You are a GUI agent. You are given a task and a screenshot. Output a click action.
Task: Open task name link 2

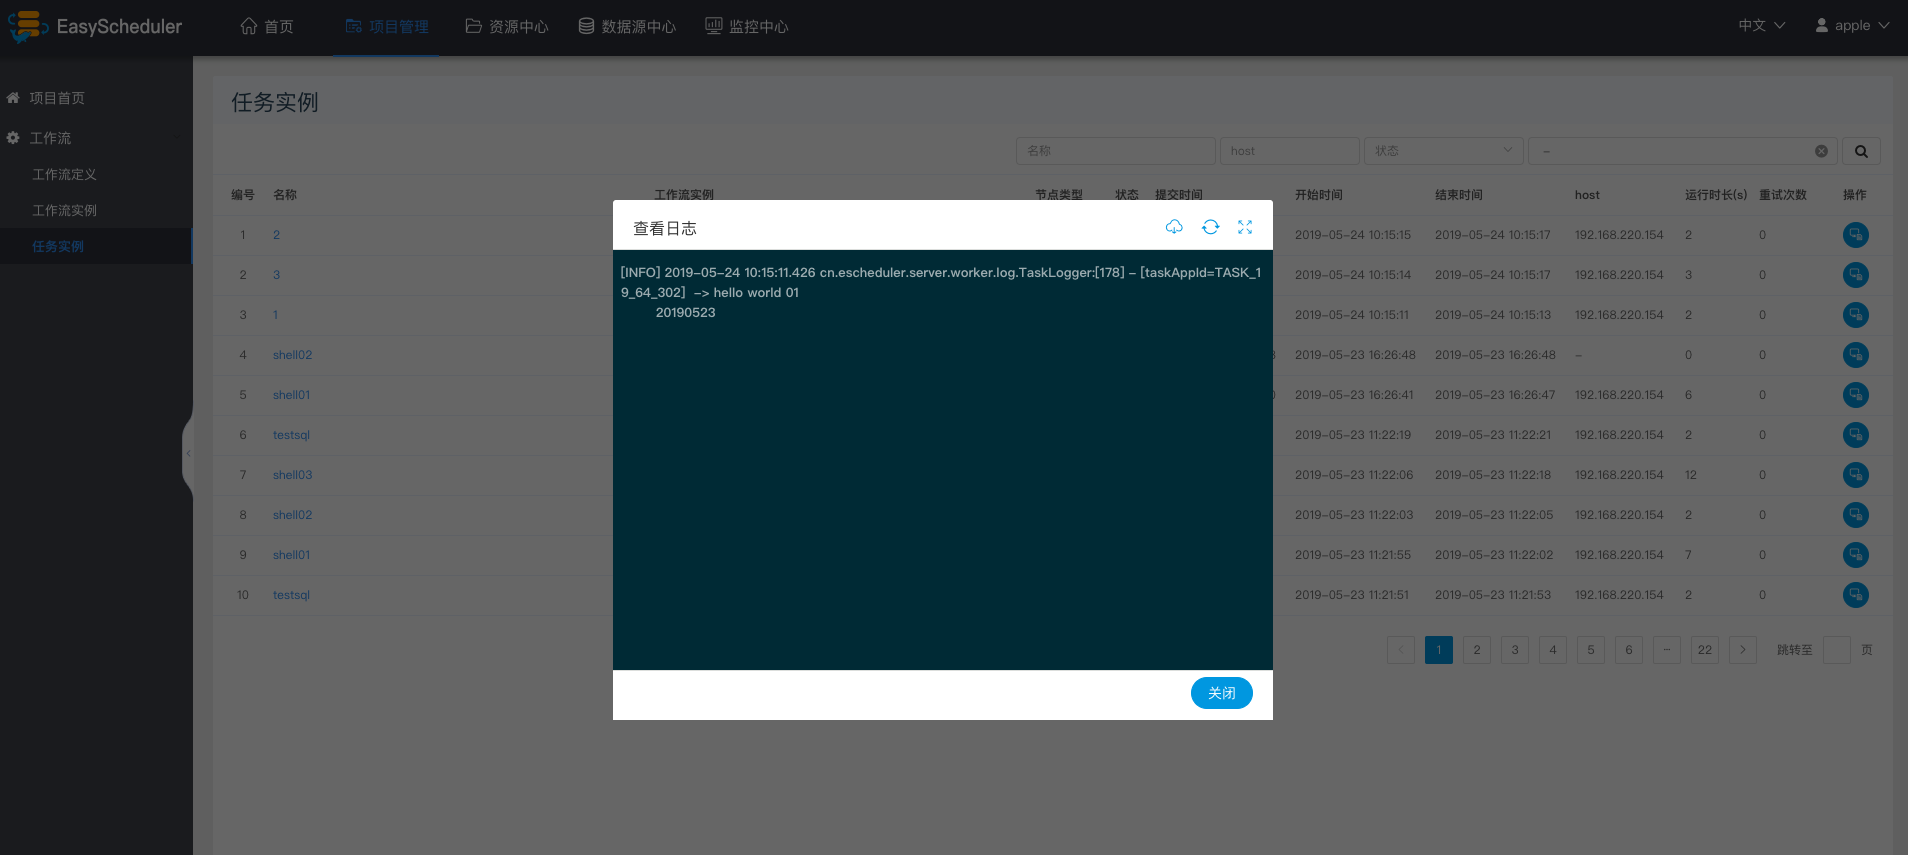click(276, 235)
